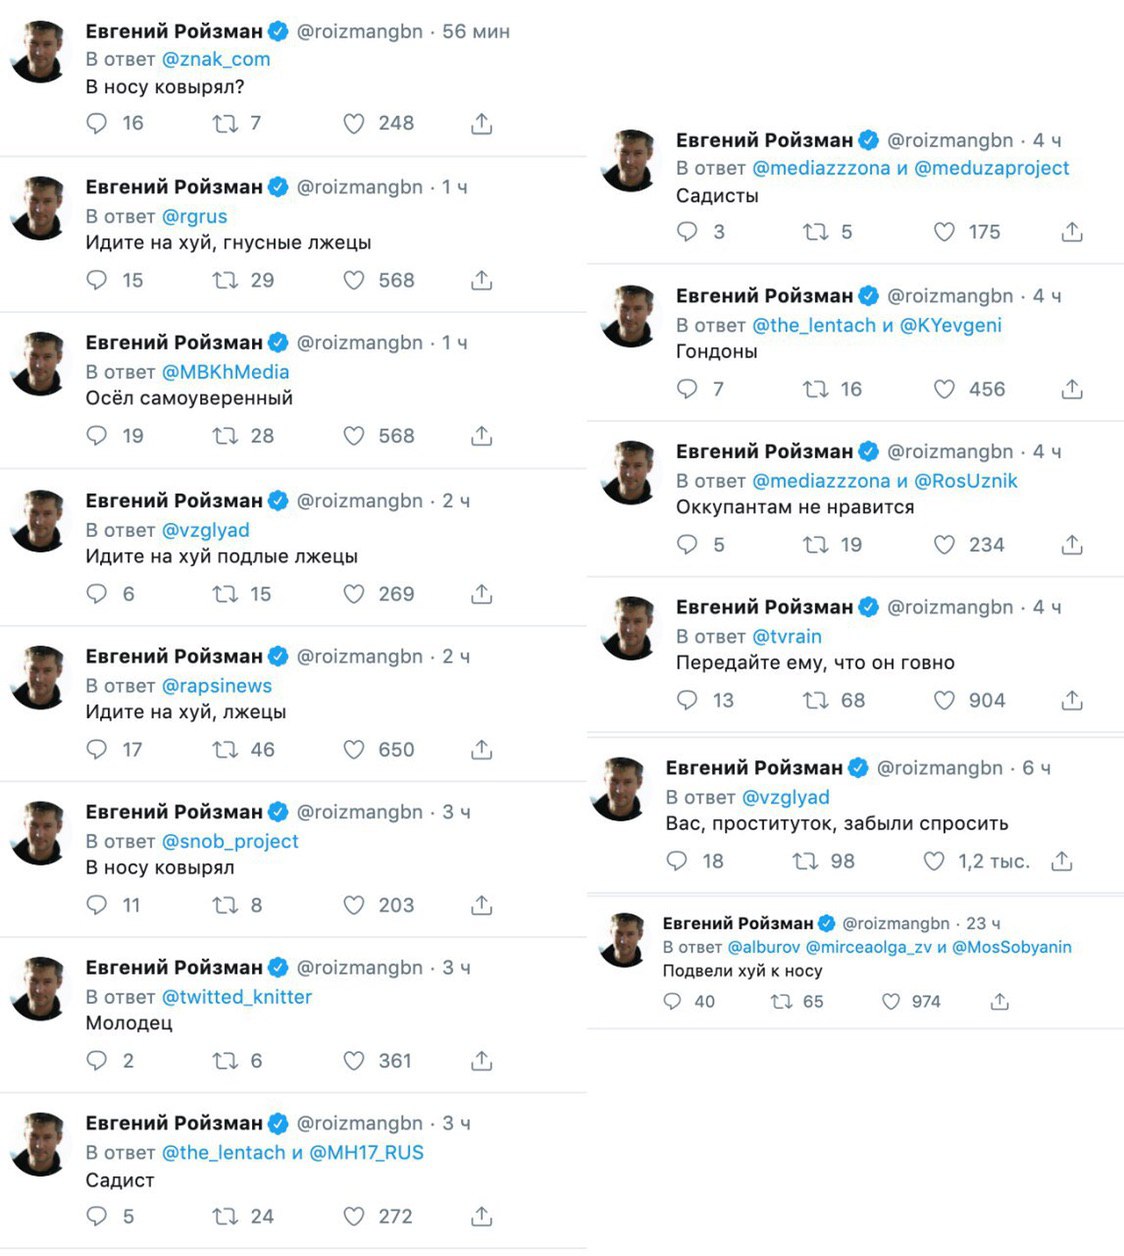Reply to the 'Гондоны' tweet
Viewport: 1124px width, 1256px height.
[687, 389]
